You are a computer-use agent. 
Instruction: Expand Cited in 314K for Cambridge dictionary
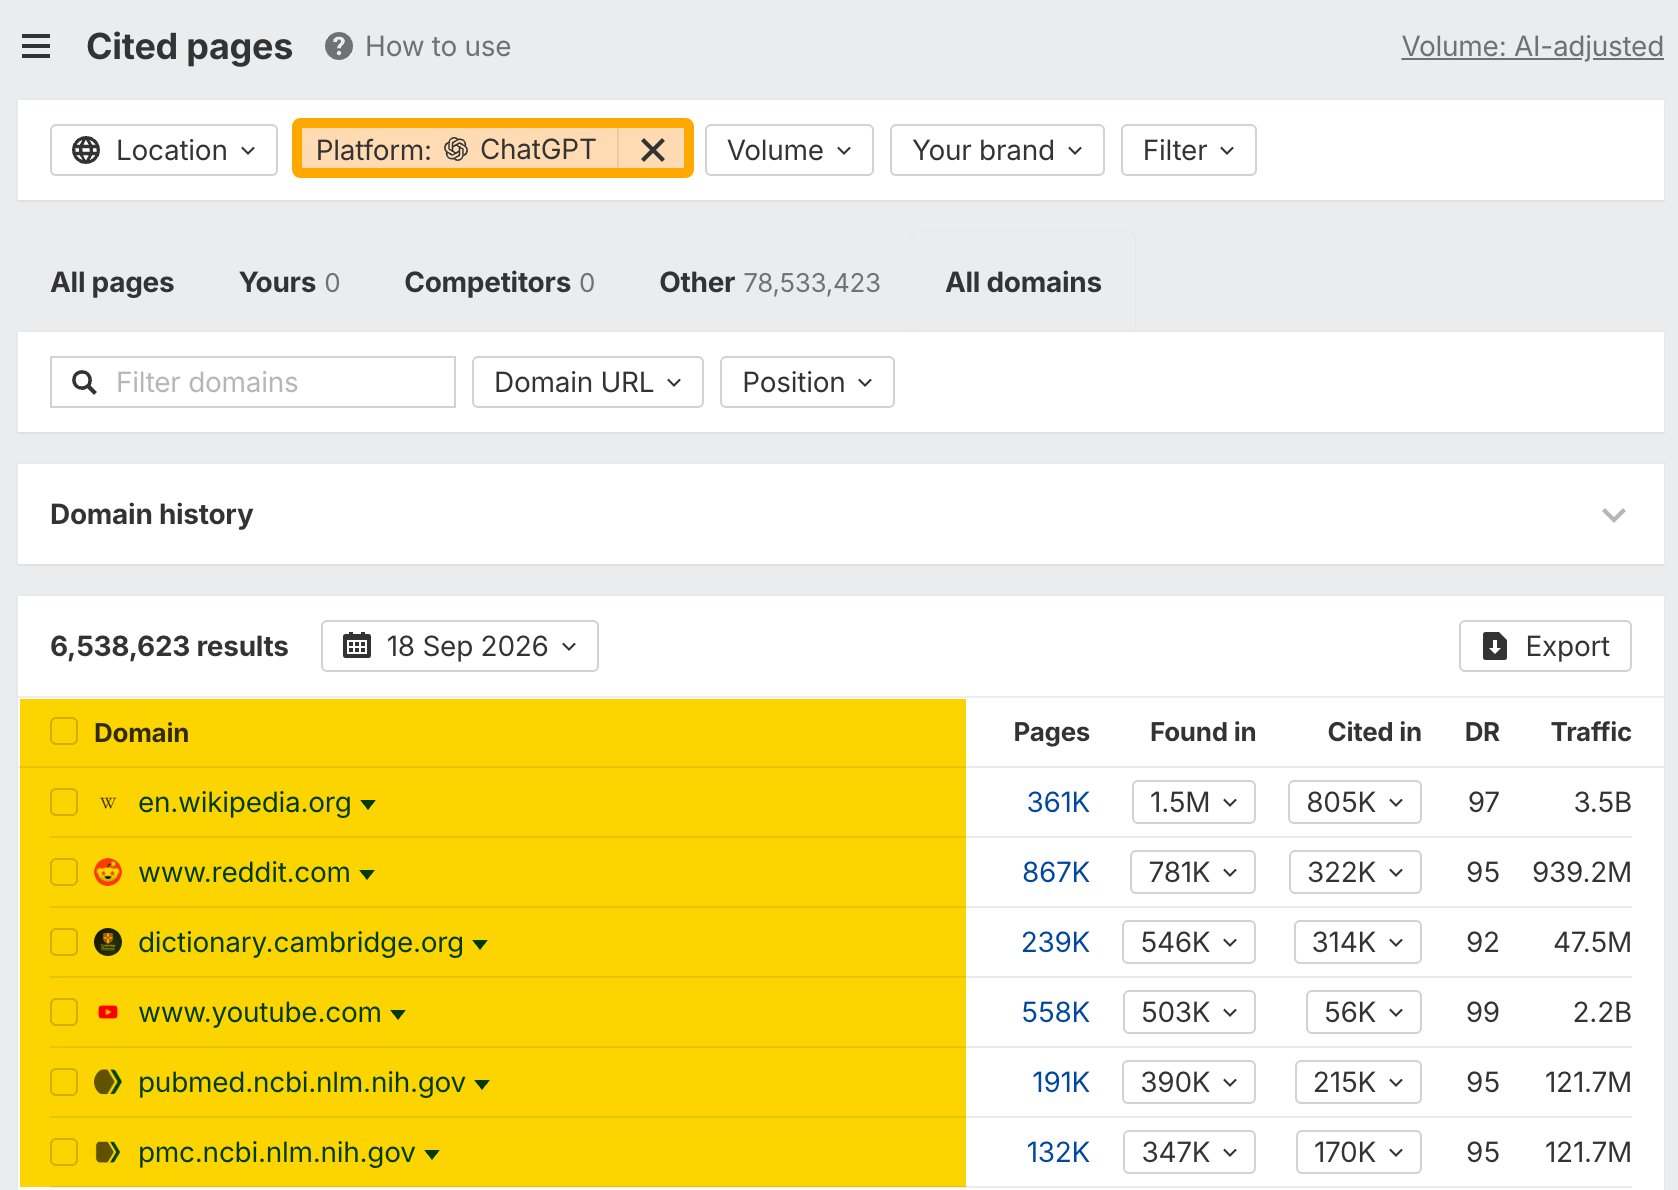[x=1358, y=942]
